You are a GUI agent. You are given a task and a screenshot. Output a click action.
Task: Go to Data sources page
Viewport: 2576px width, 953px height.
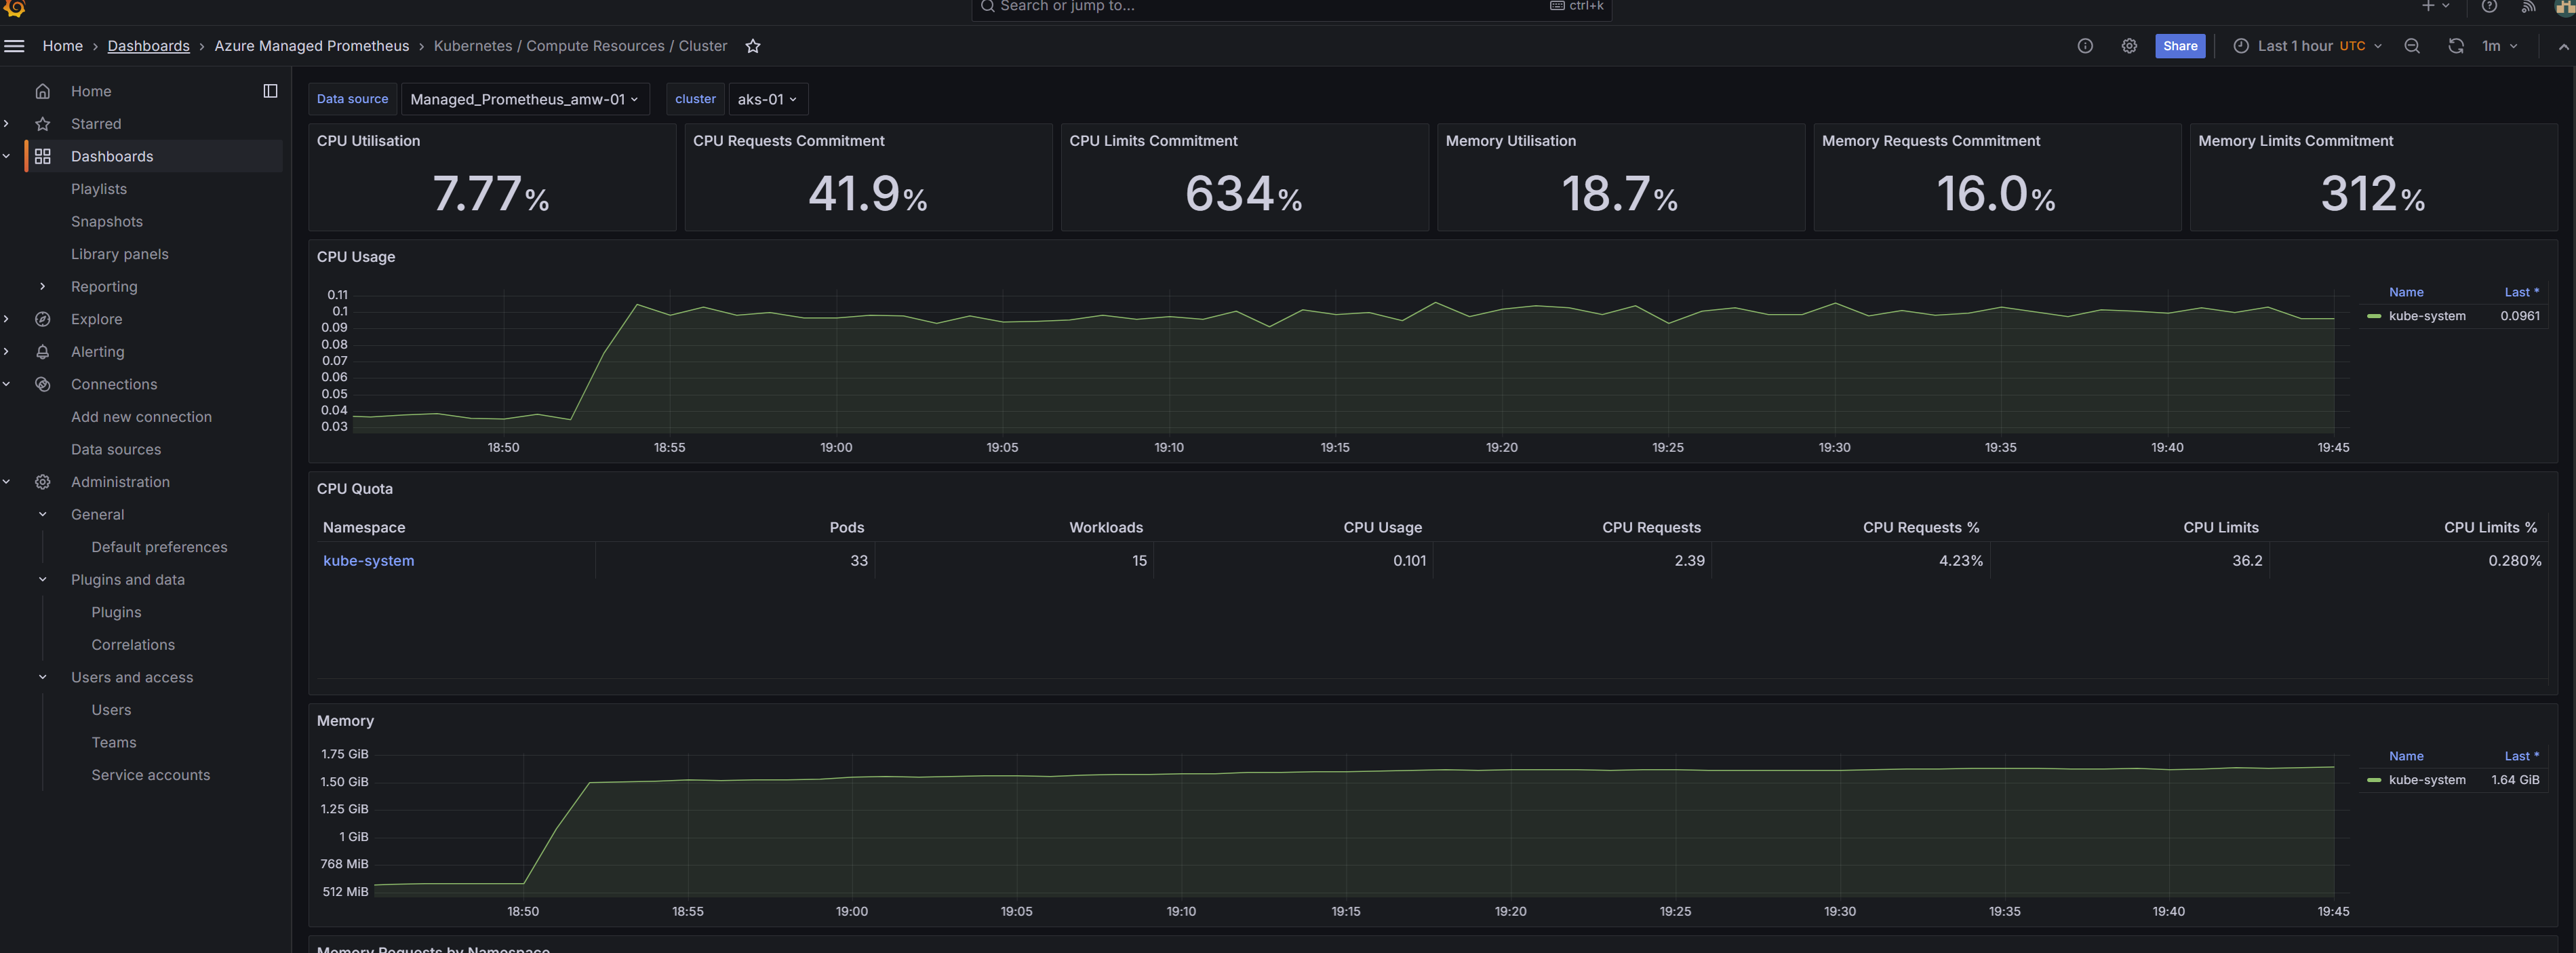[115, 450]
